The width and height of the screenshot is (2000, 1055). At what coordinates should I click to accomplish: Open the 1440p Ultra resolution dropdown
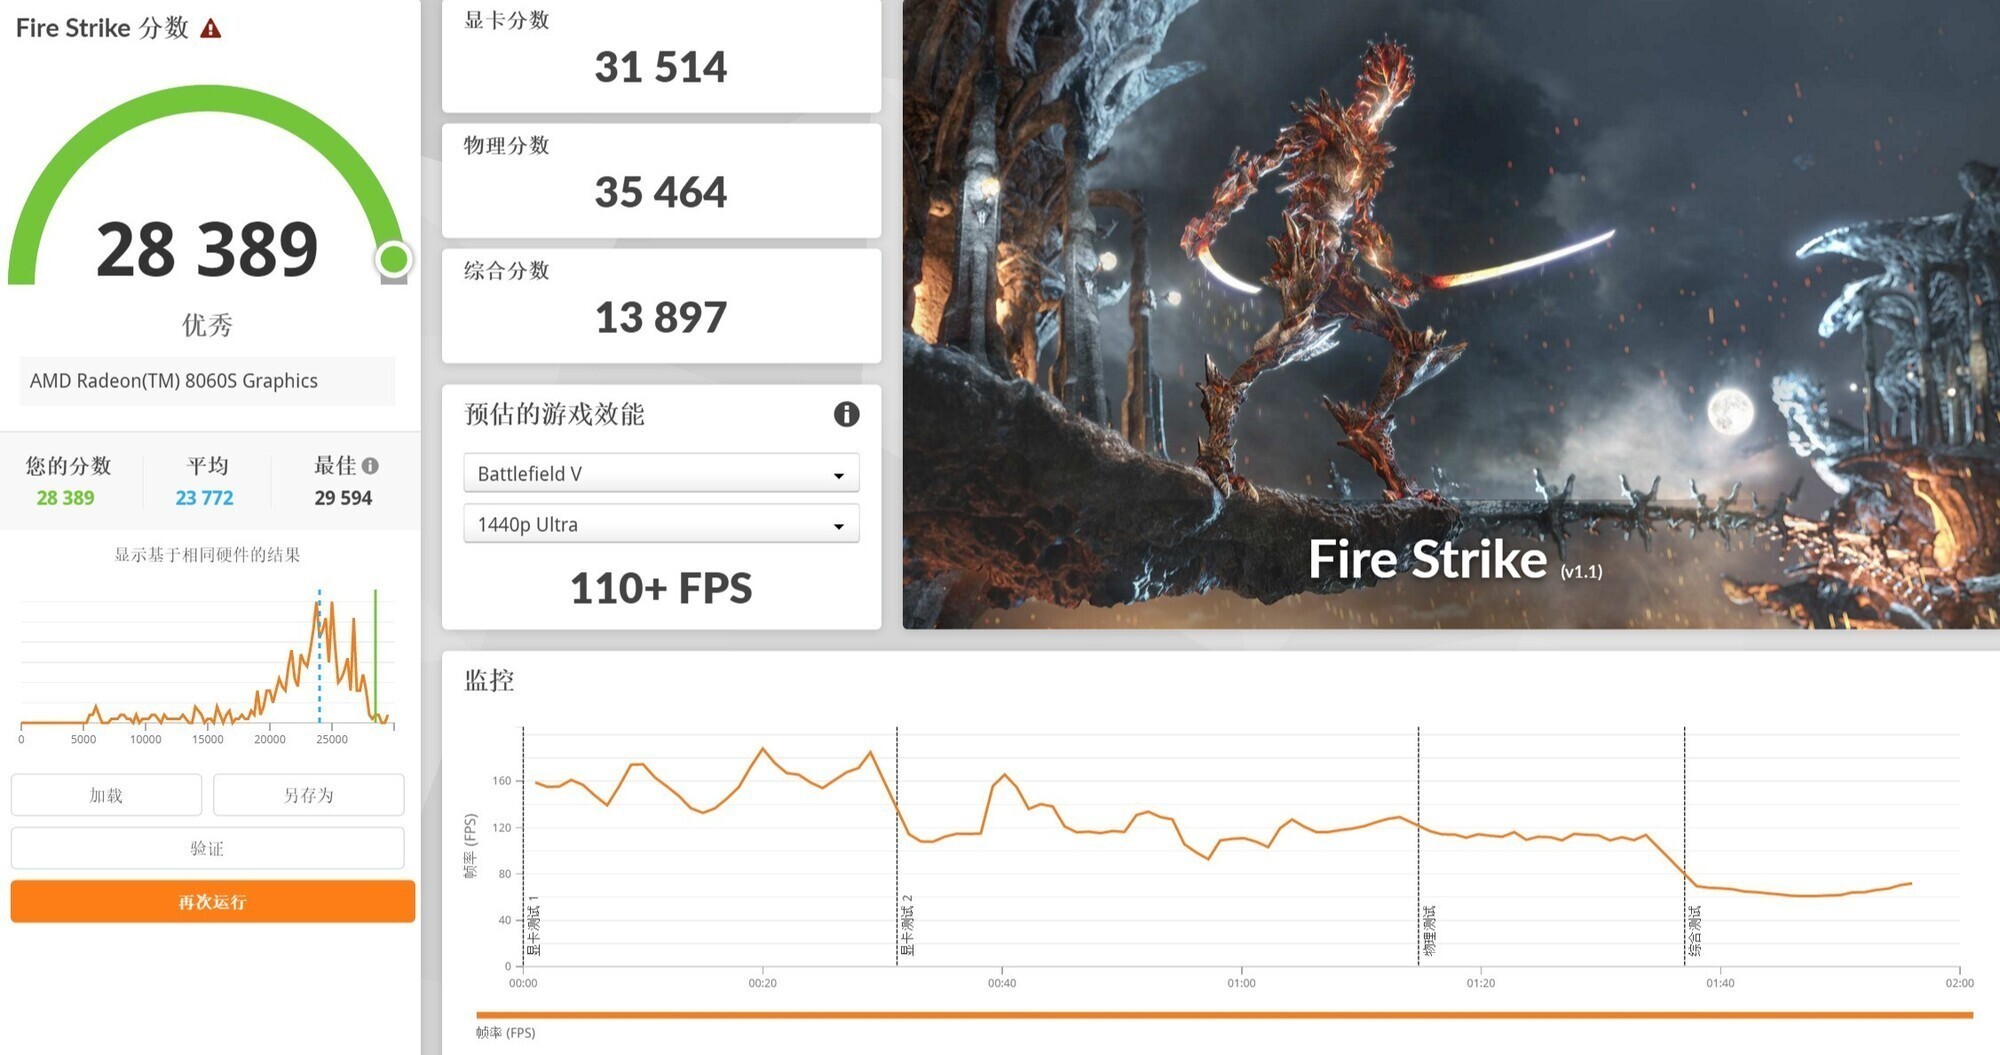[x=661, y=524]
